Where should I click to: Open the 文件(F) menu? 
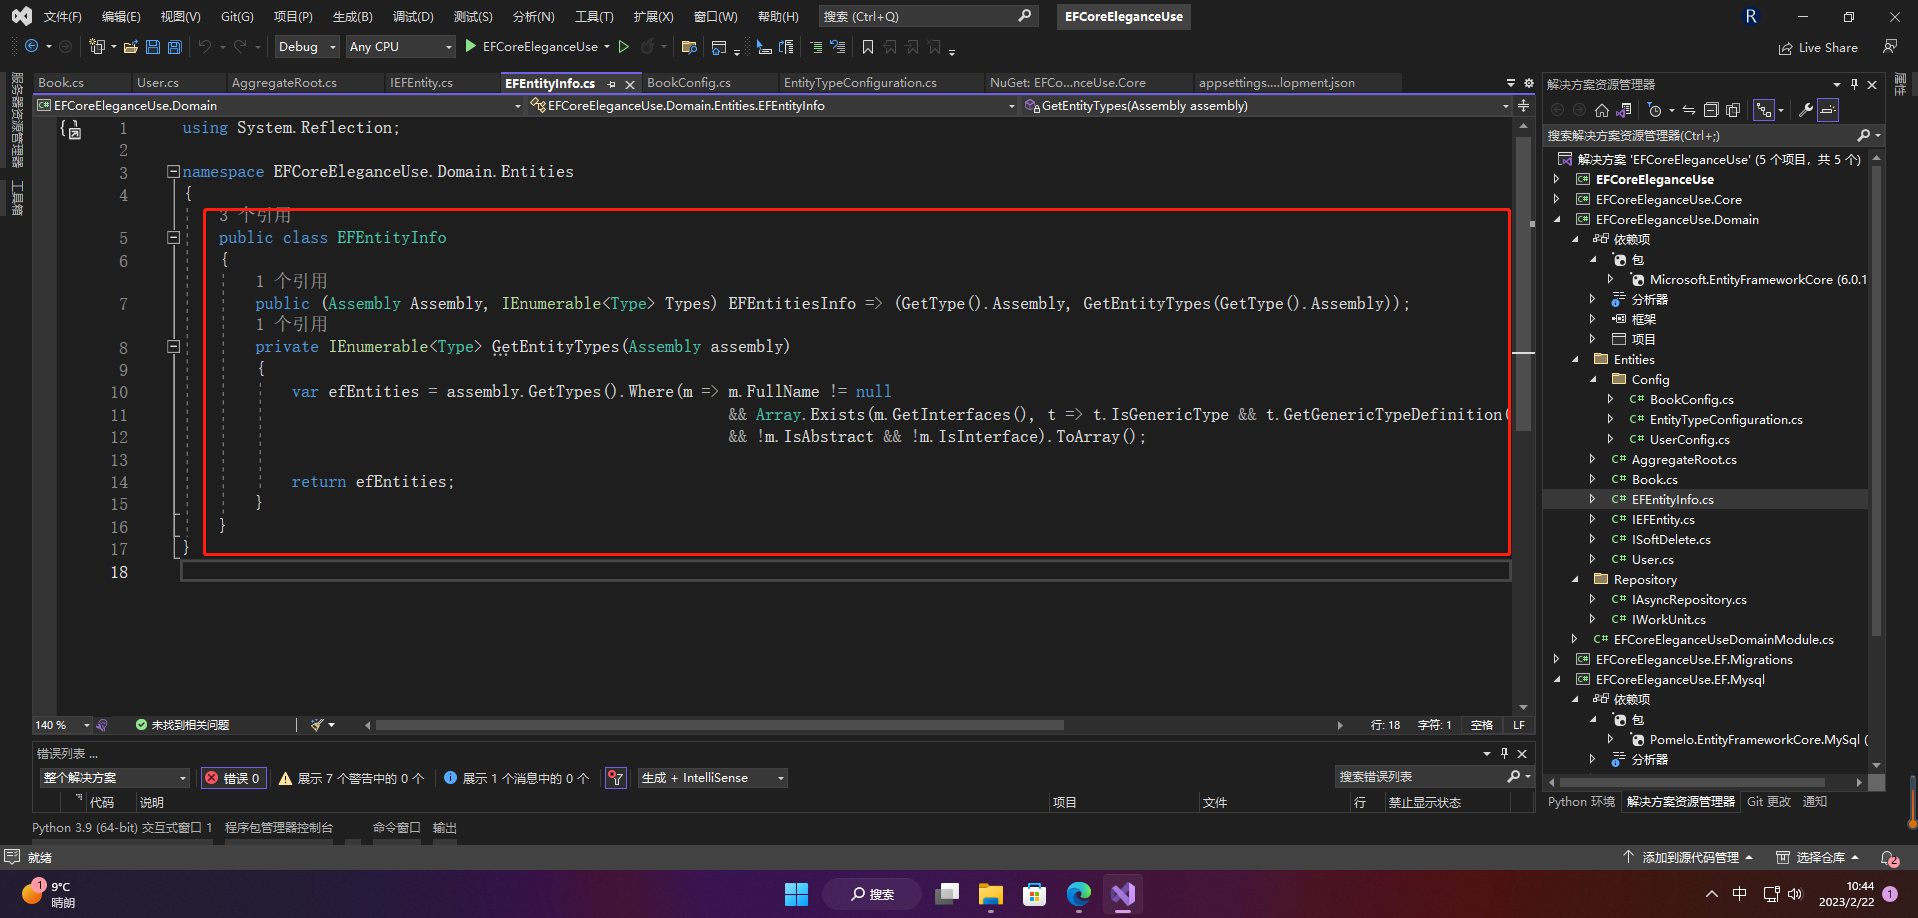click(x=62, y=17)
